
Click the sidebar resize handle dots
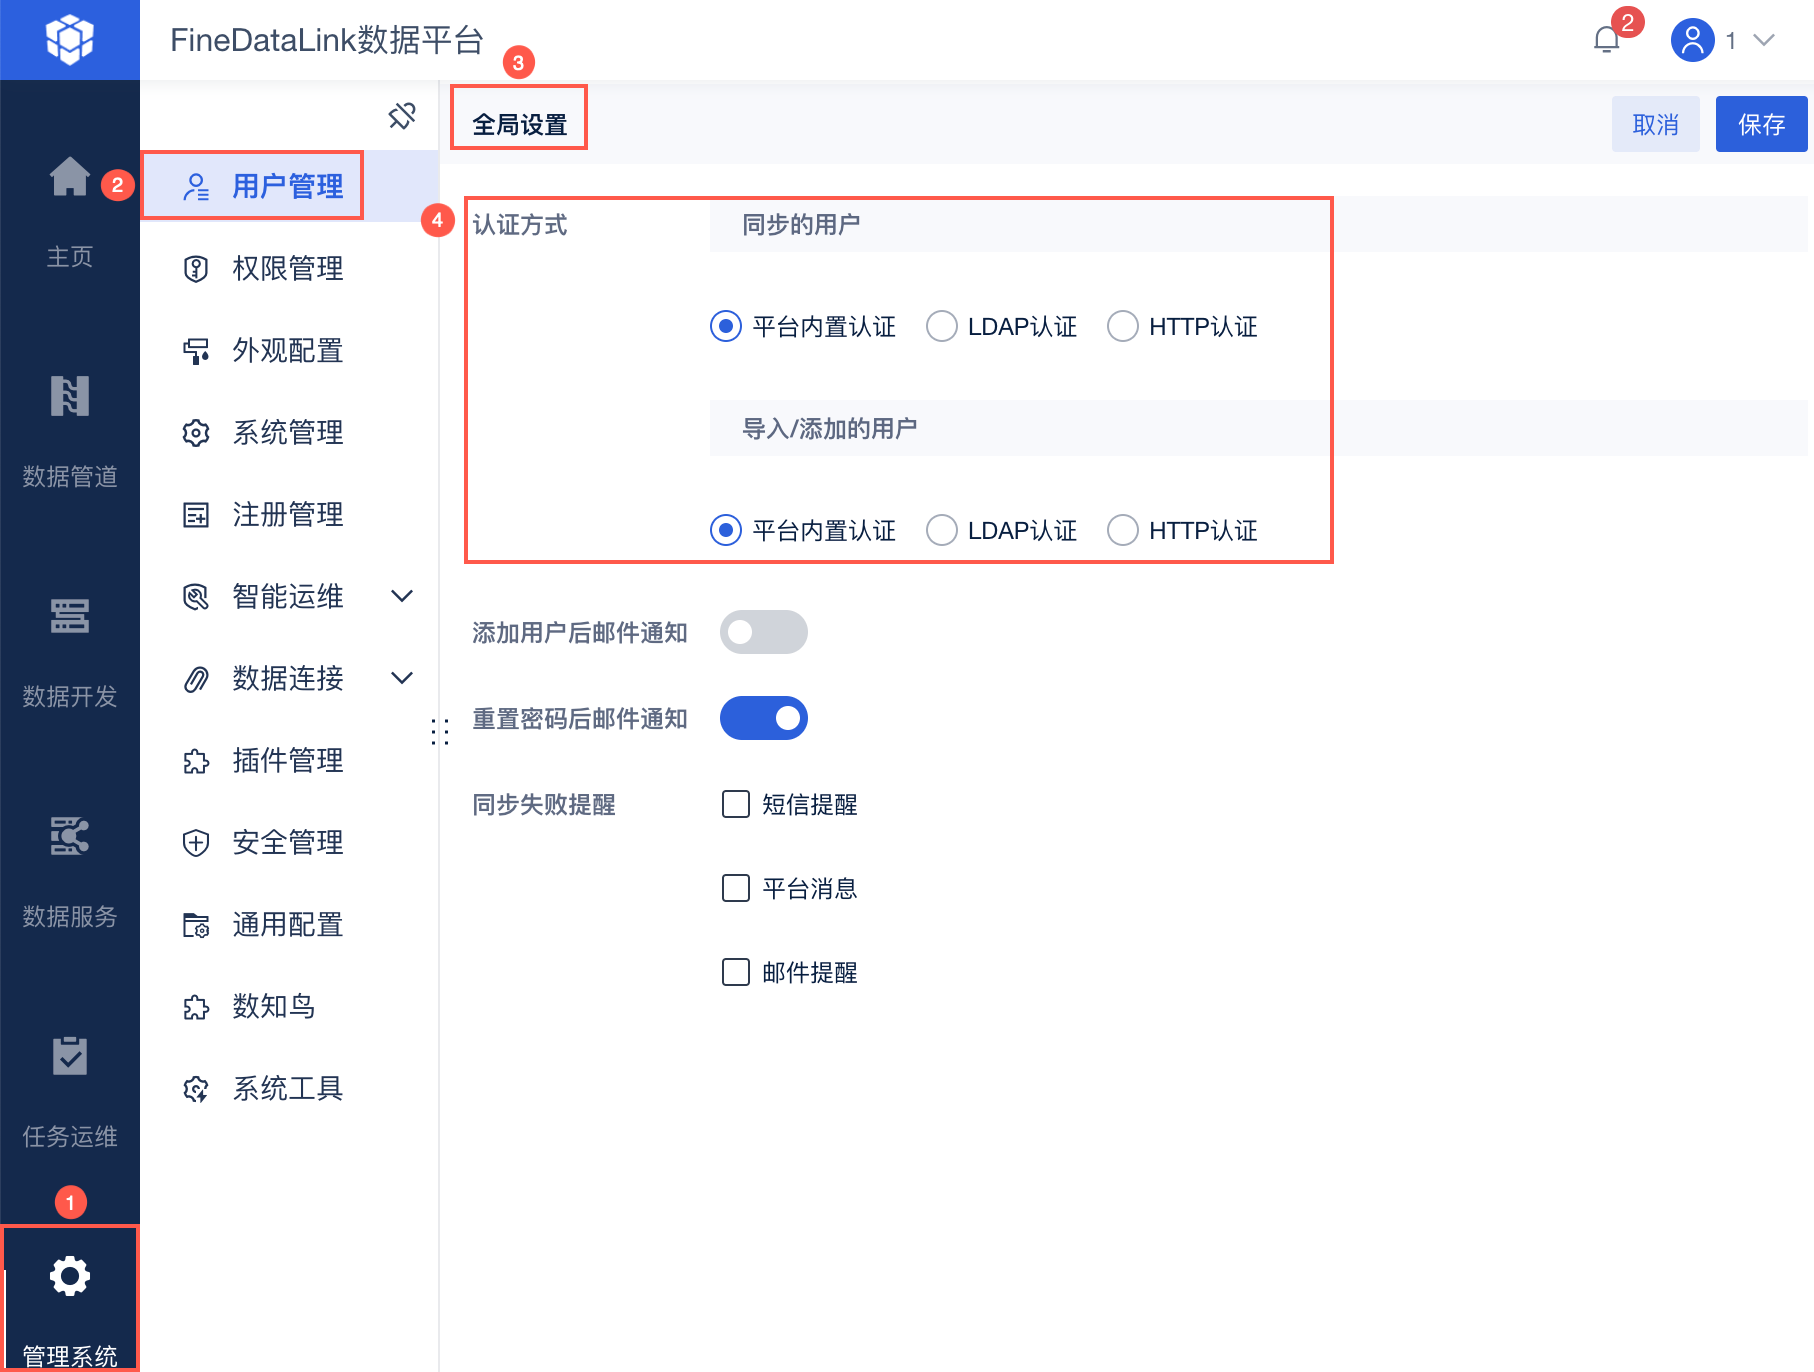coord(440,732)
